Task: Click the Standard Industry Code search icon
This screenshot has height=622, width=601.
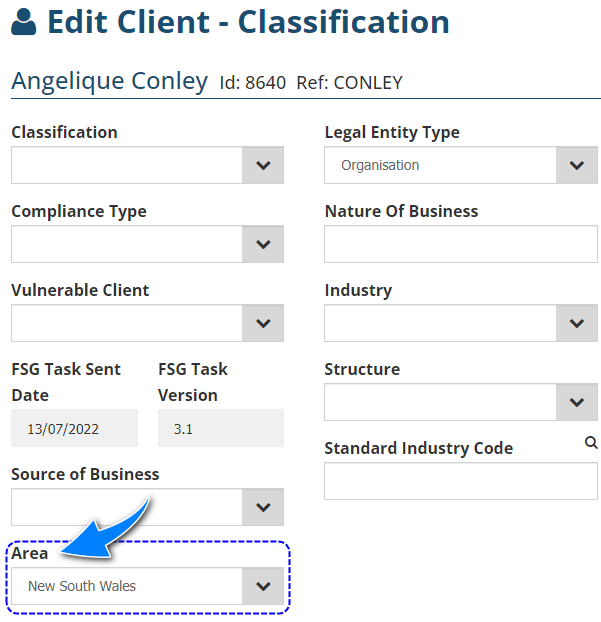Action: coord(591,442)
